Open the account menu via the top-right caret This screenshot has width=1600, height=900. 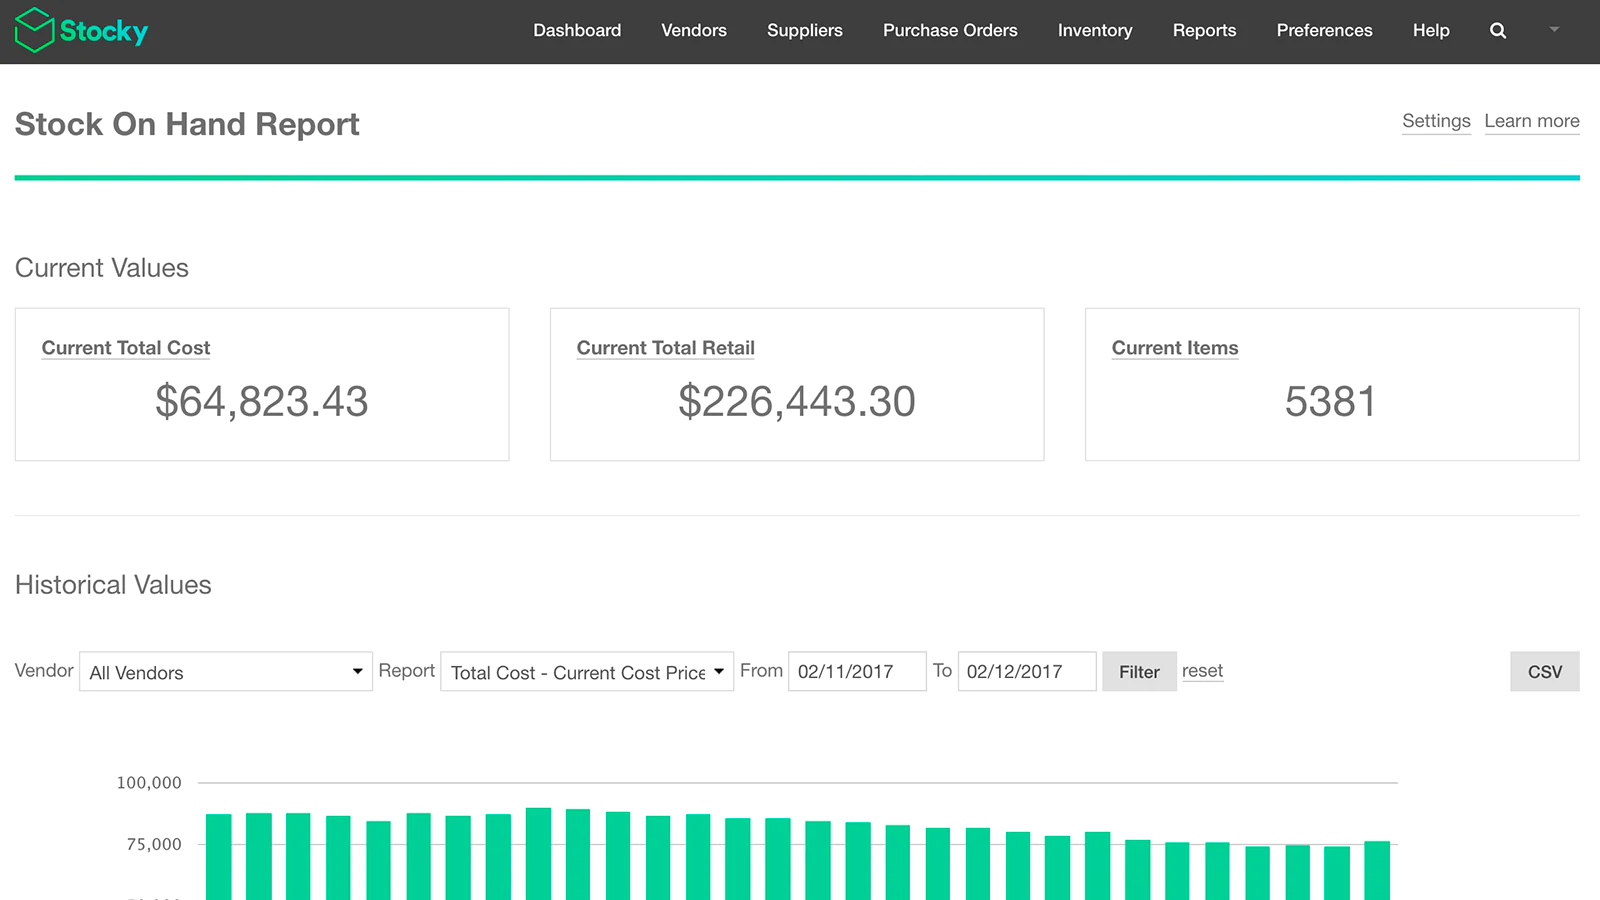(x=1553, y=31)
